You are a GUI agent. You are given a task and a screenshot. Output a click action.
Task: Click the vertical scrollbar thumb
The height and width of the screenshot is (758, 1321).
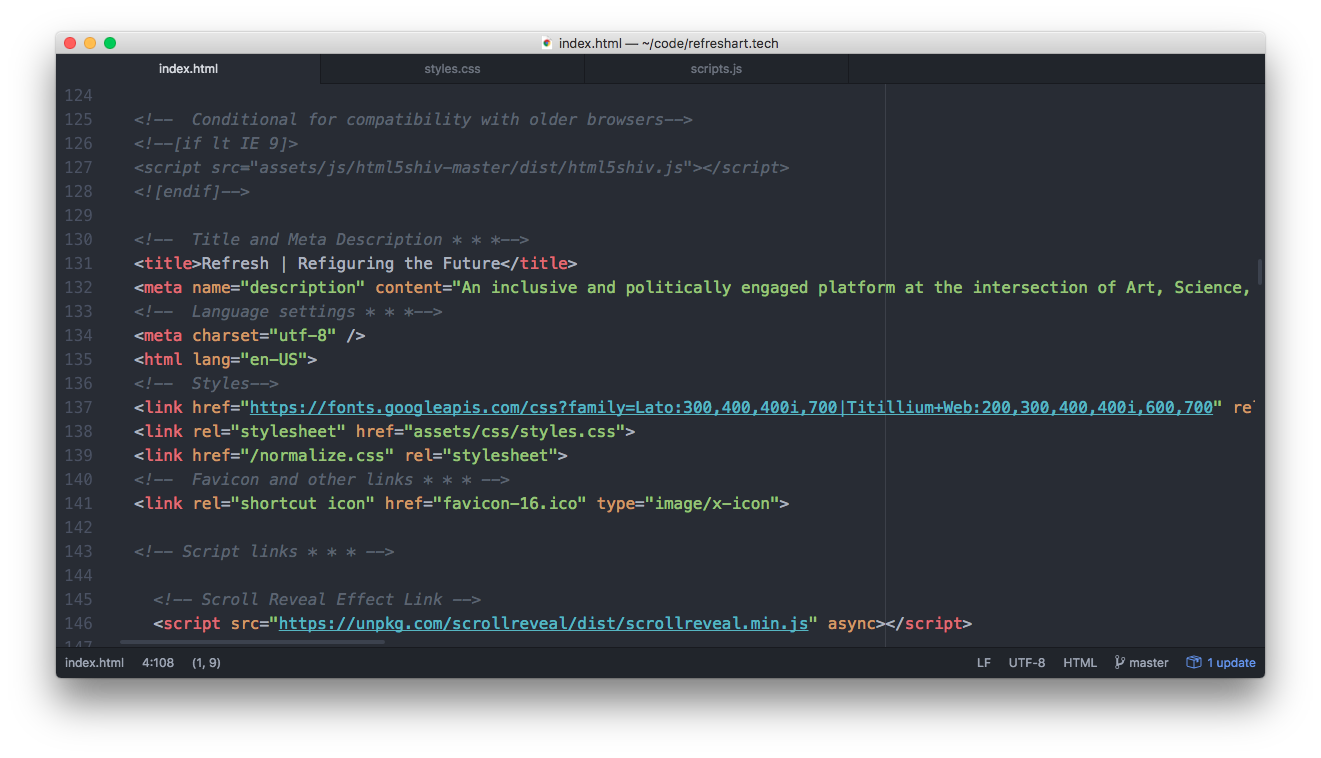pos(1260,271)
